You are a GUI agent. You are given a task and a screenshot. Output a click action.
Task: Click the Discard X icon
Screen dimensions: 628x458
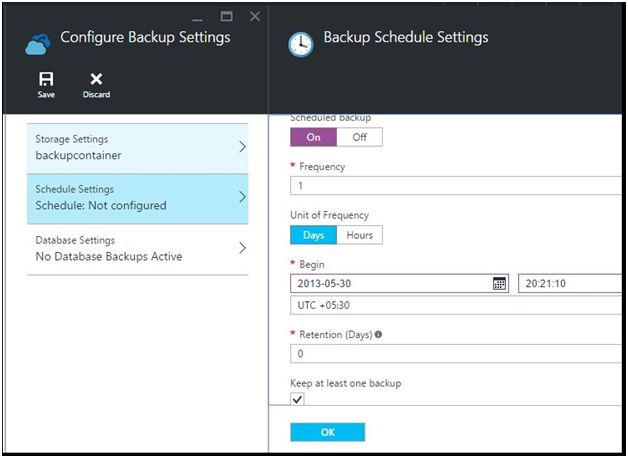click(x=96, y=79)
